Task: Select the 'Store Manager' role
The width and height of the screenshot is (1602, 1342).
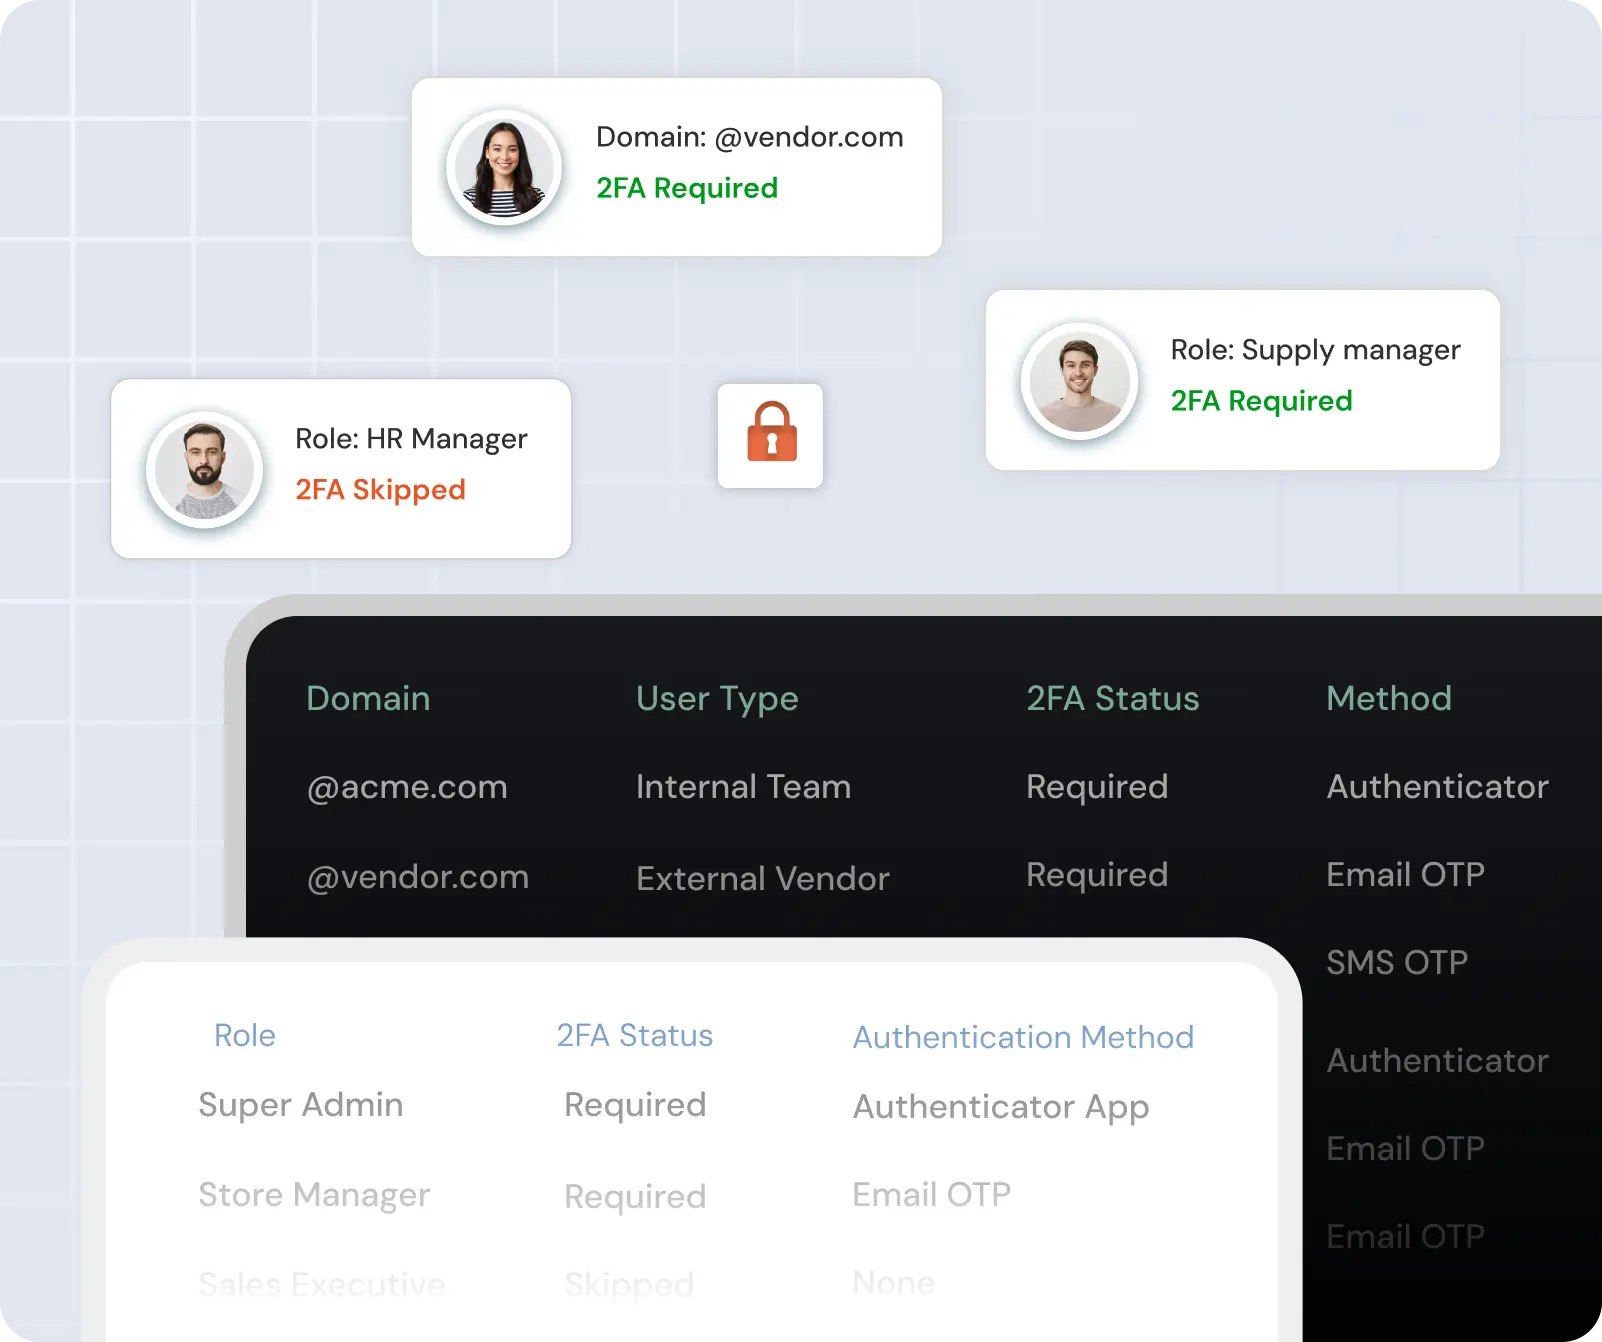Action: point(314,1196)
